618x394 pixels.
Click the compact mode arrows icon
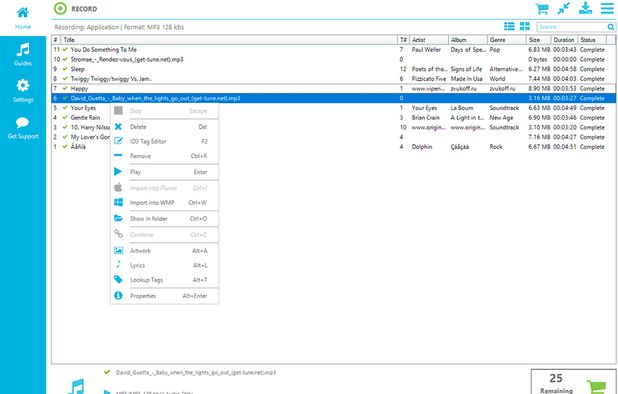tap(564, 8)
